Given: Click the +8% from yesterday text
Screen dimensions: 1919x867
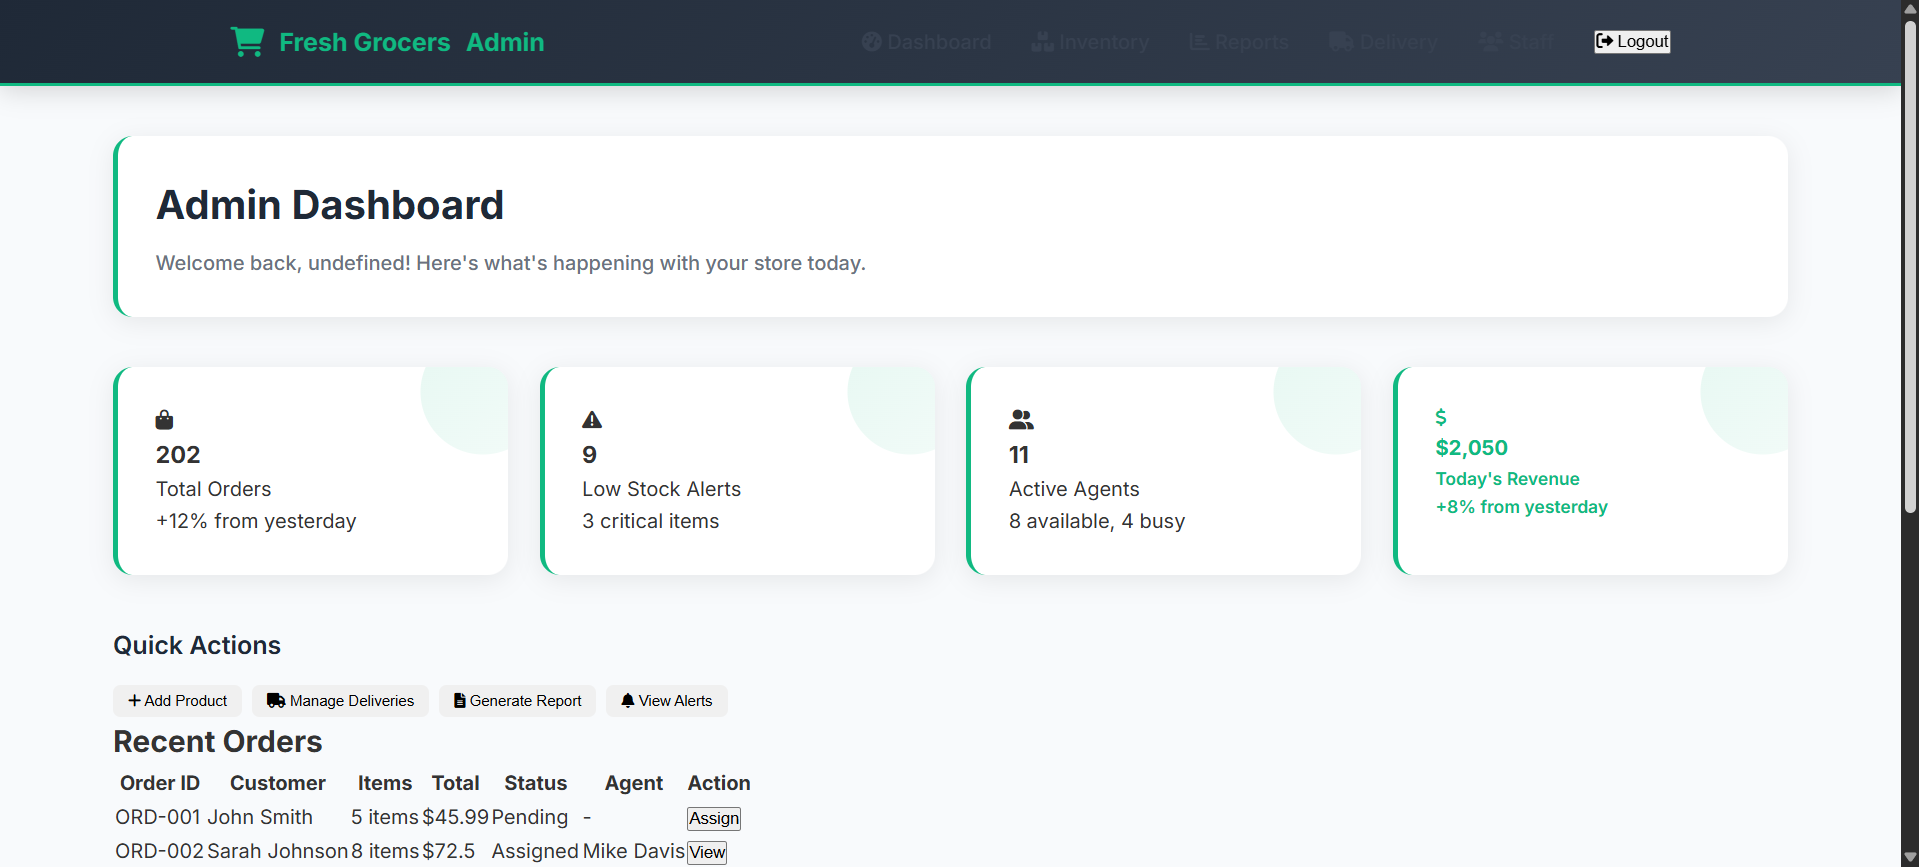Looking at the screenshot, I should point(1522,507).
